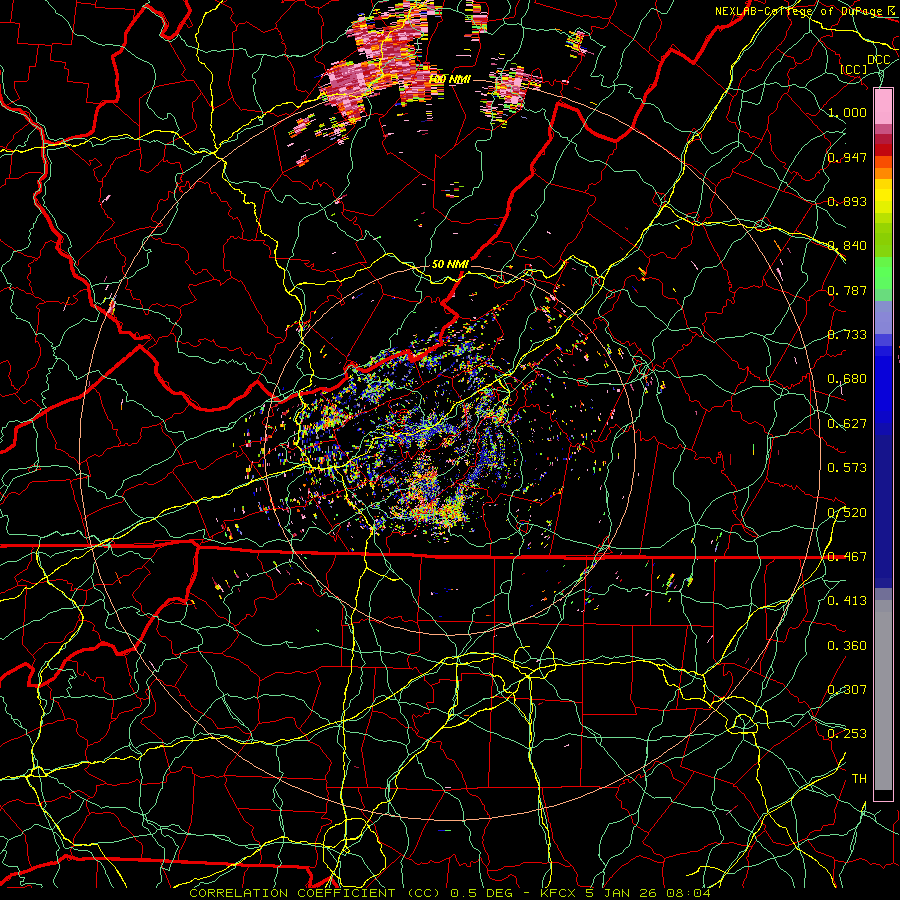Click the 1.000 legend value
This screenshot has width=900, height=900.
(x=847, y=112)
